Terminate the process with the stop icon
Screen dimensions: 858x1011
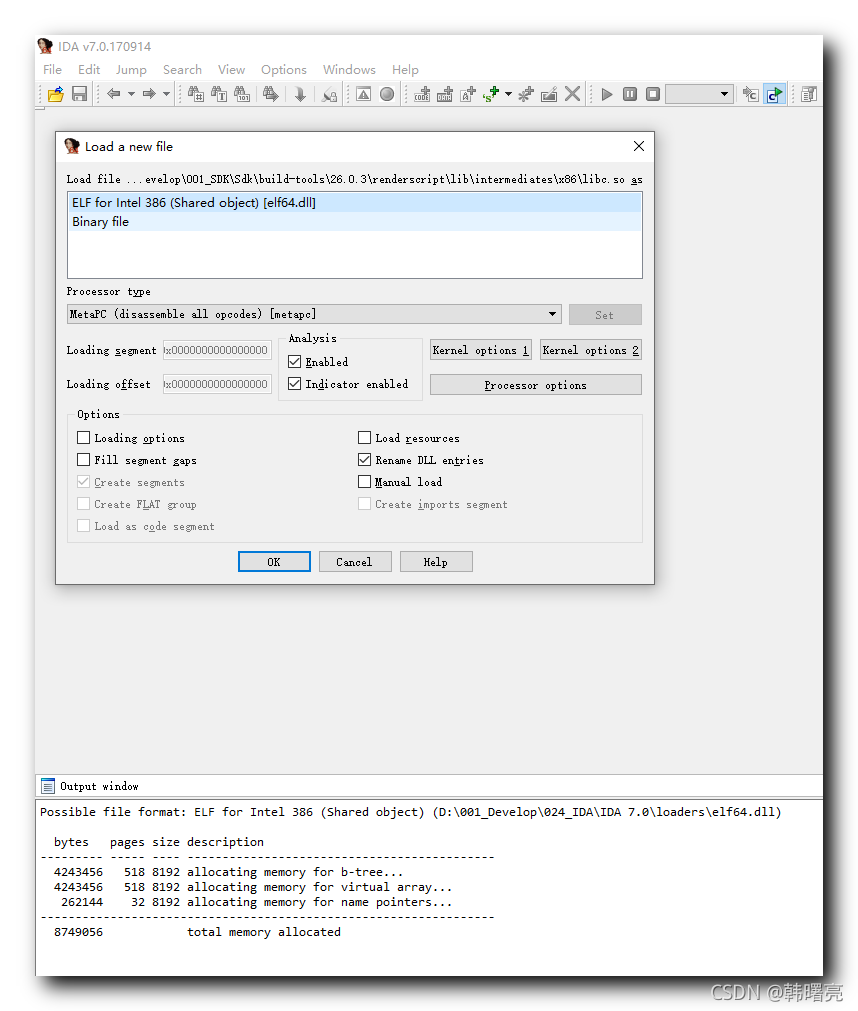[652, 93]
